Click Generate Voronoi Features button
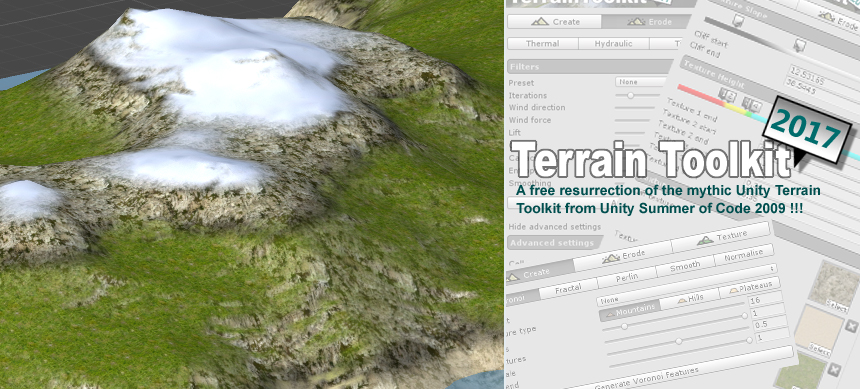Viewport: 860px width, 389px height. click(x=647, y=377)
